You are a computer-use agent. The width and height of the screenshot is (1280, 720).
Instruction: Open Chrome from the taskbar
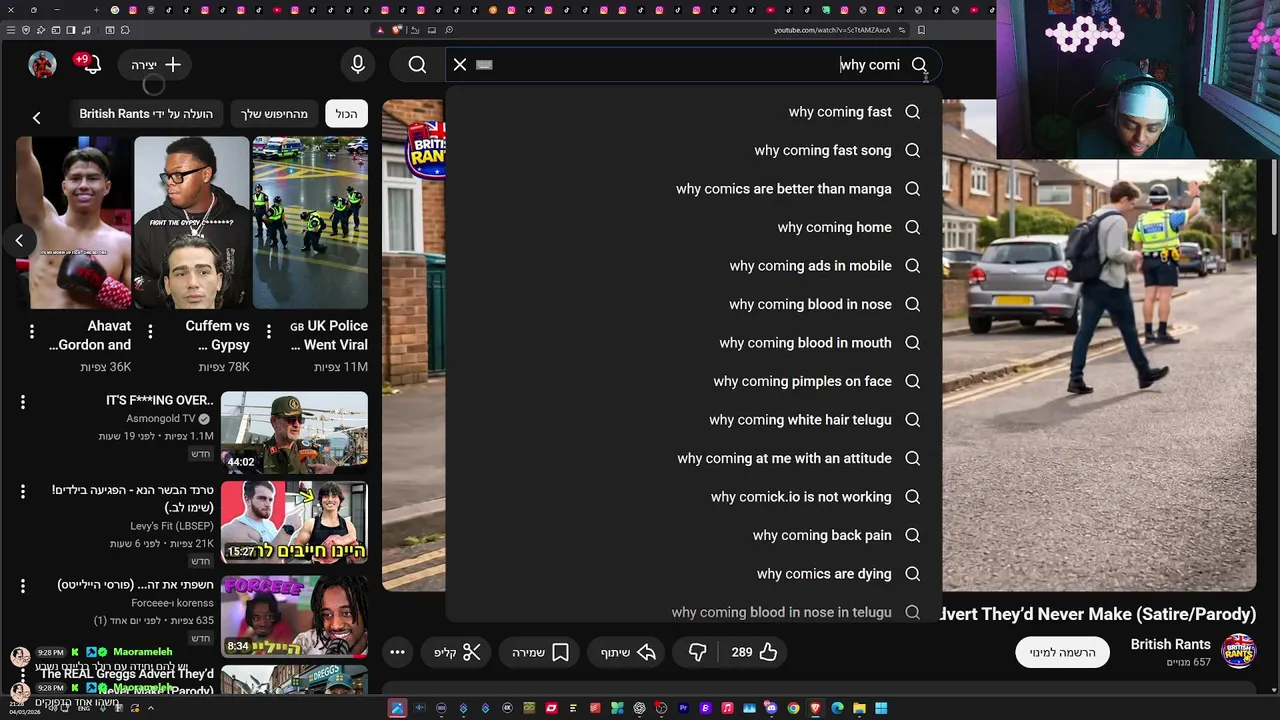(793, 708)
